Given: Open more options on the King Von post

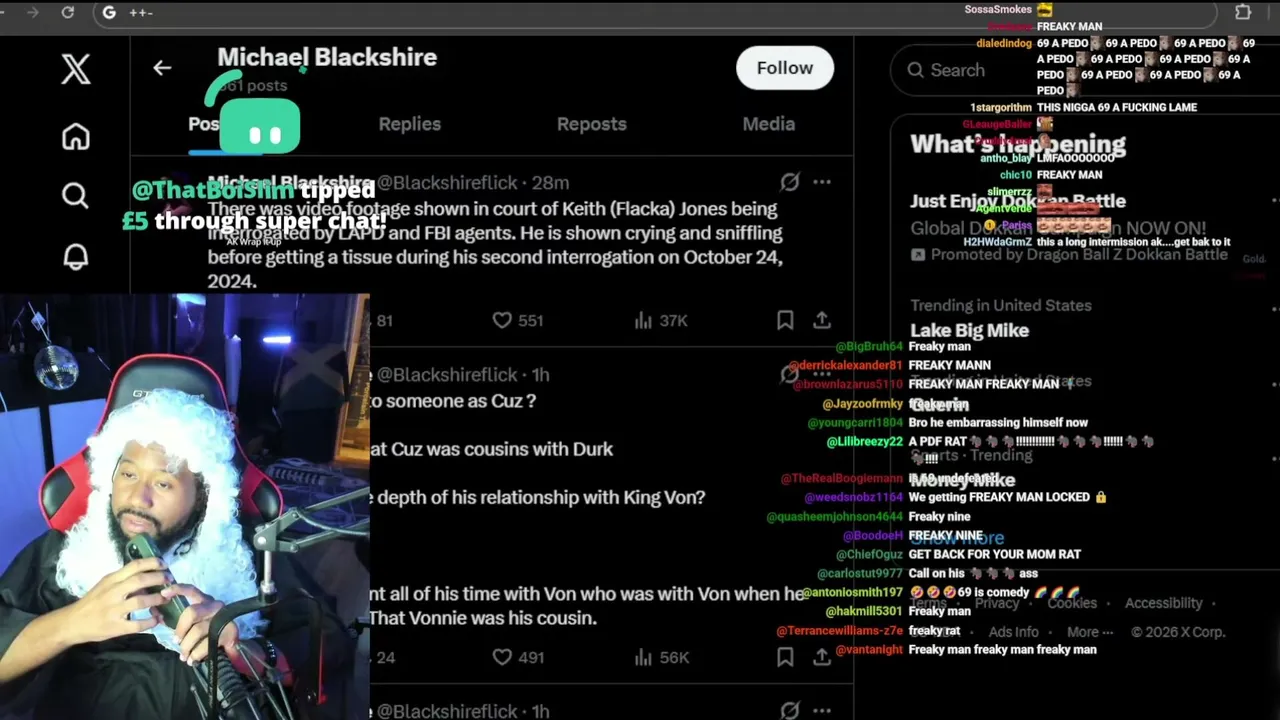Looking at the screenshot, I should point(822,374).
